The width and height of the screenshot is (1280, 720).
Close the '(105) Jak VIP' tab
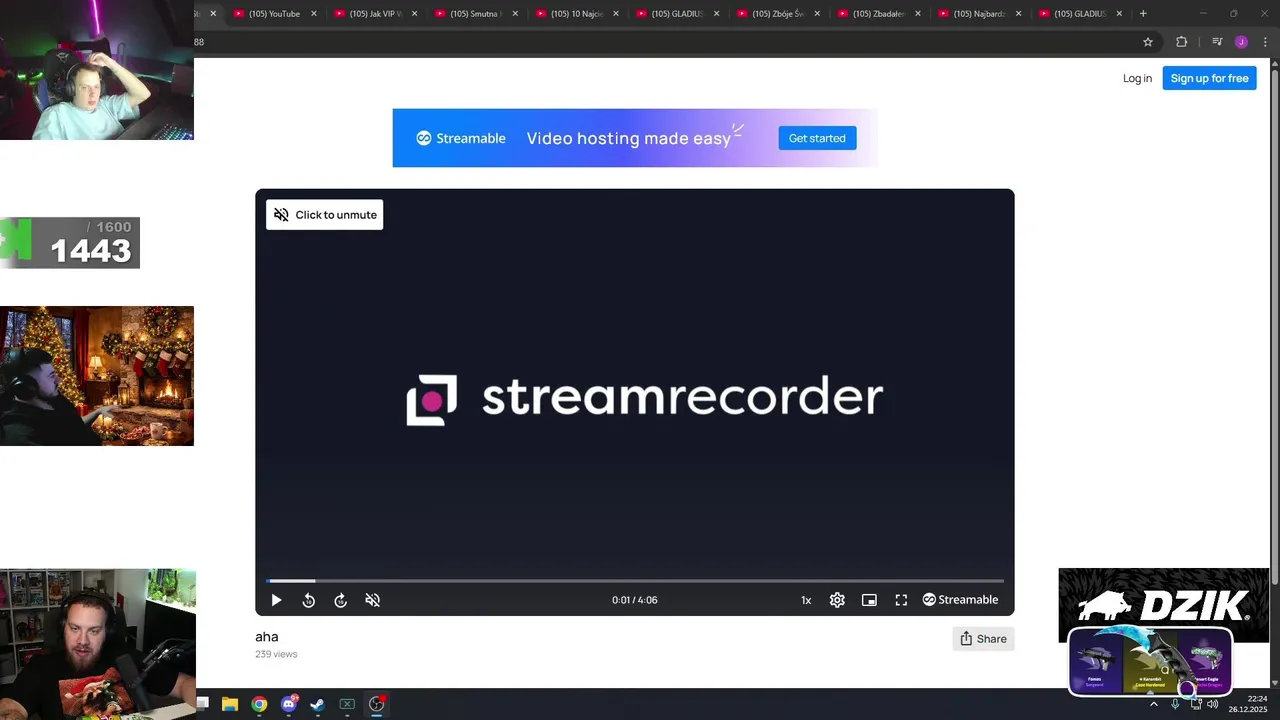tap(415, 14)
